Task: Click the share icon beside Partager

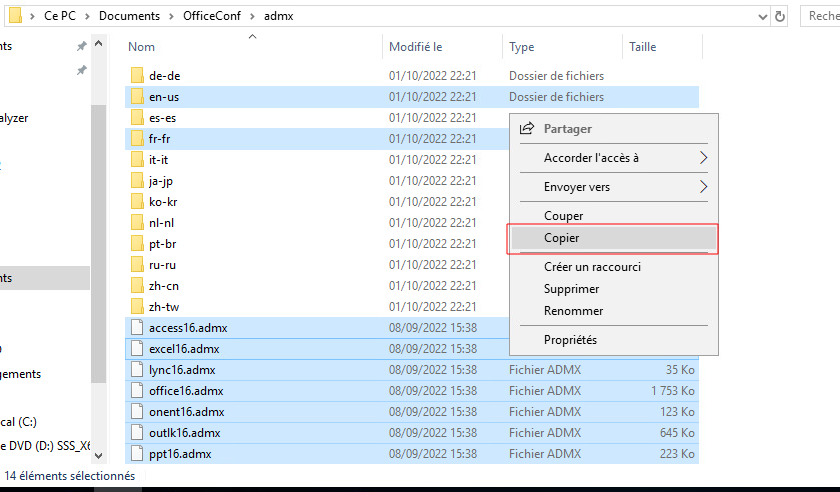Action: (527, 129)
